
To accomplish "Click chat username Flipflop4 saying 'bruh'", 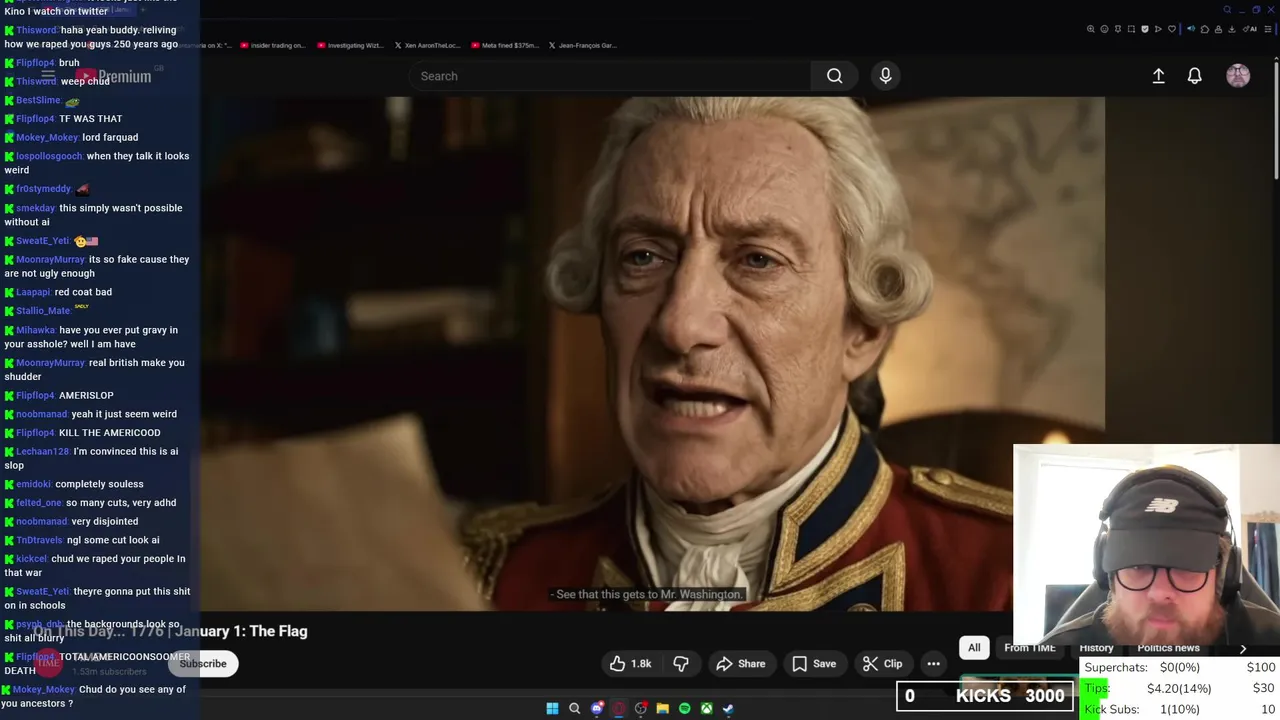I will pos(35,63).
